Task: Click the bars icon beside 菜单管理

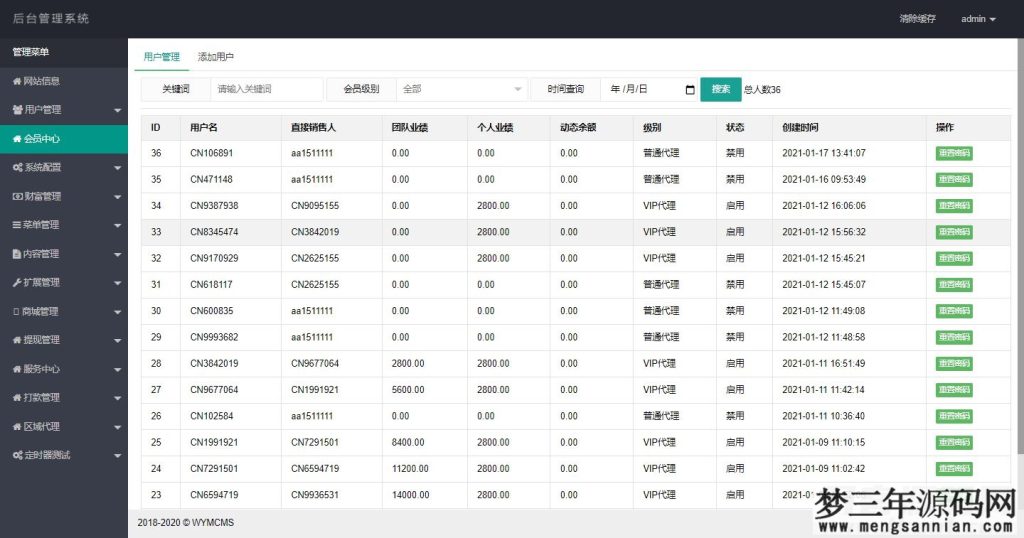Action: tap(17, 225)
